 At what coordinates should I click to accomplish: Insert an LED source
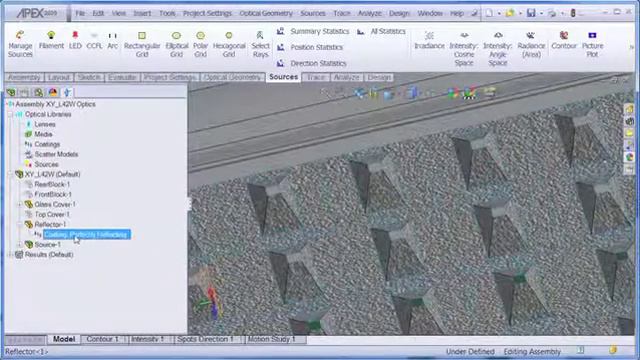click(75, 40)
